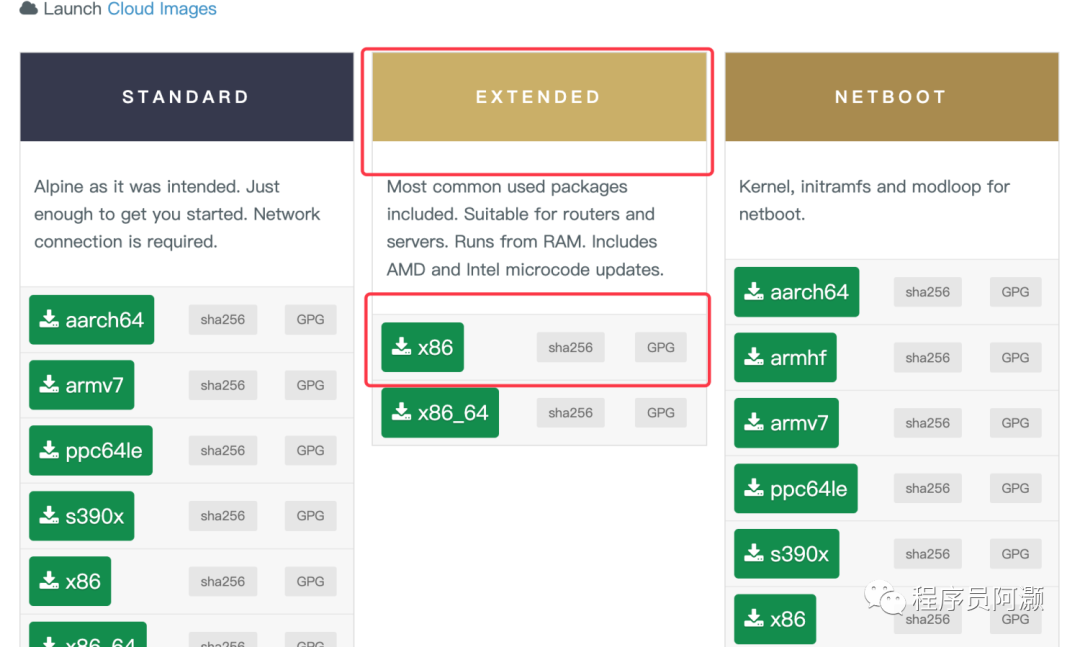Viewport: 1080px width, 647px height.
Task: Open sha256 for Standard ppc64le
Action: (222, 451)
